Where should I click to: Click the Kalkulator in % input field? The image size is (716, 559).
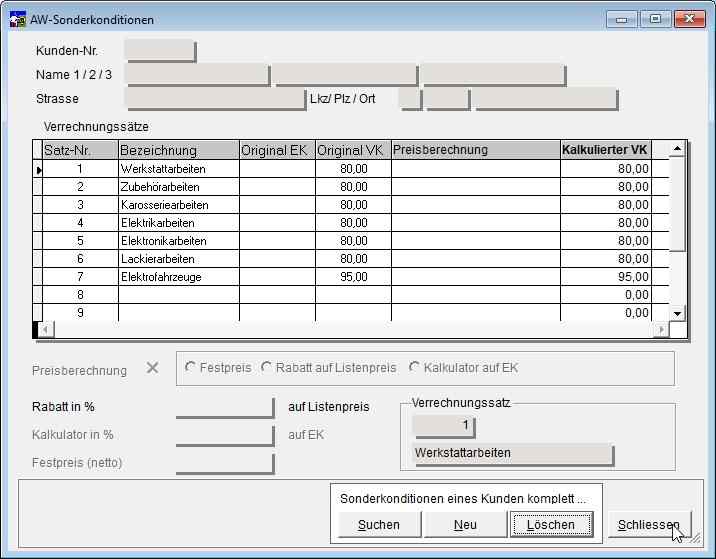pyautogui.click(x=225, y=435)
